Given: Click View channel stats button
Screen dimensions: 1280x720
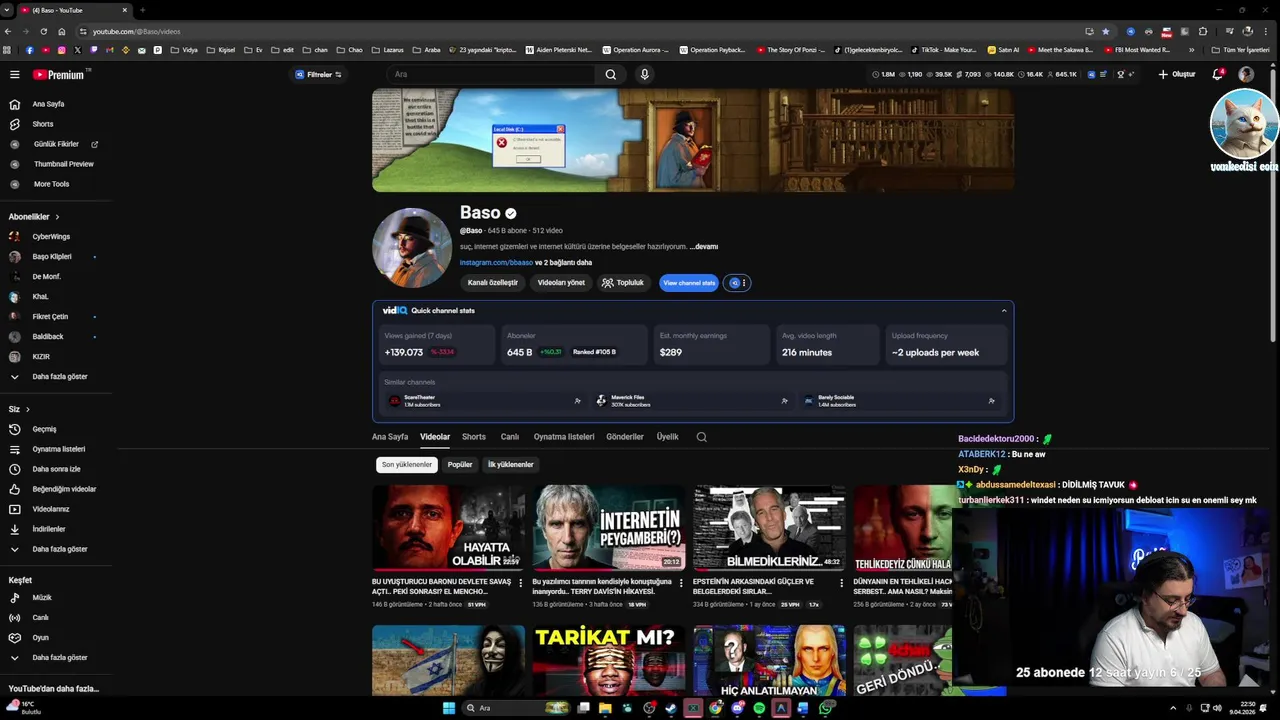Looking at the screenshot, I should point(689,283).
